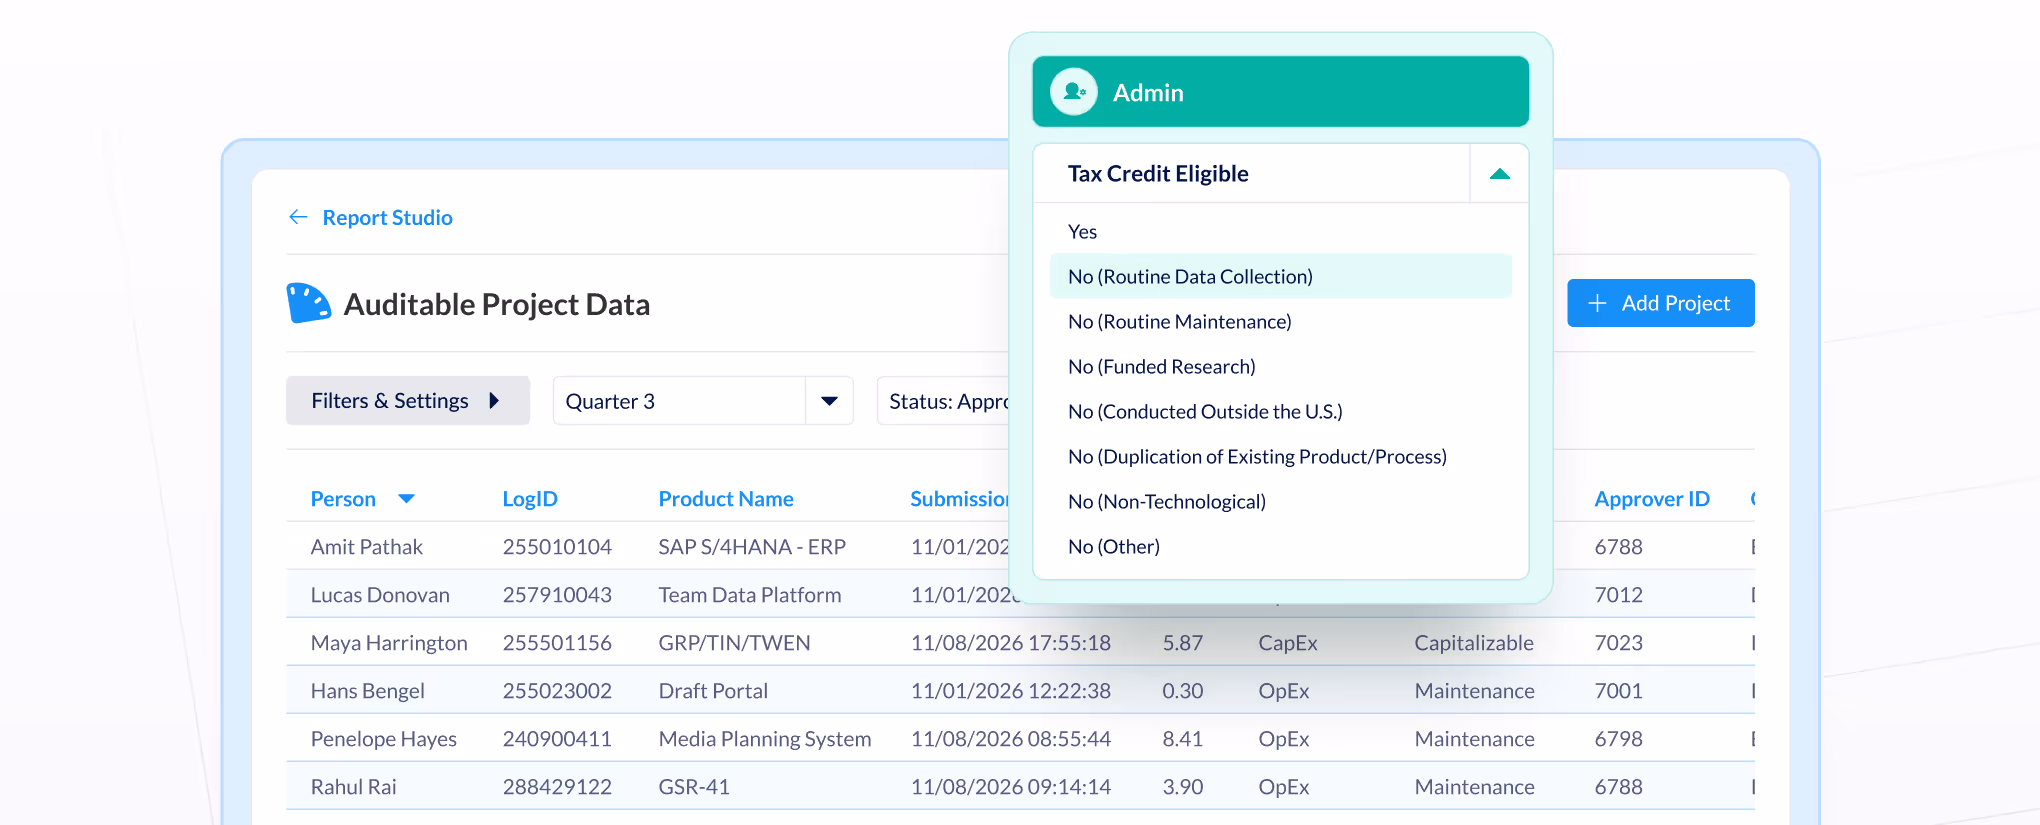Click LogID 255023002
The height and width of the screenshot is (825, 2040).
click(557, 691)
